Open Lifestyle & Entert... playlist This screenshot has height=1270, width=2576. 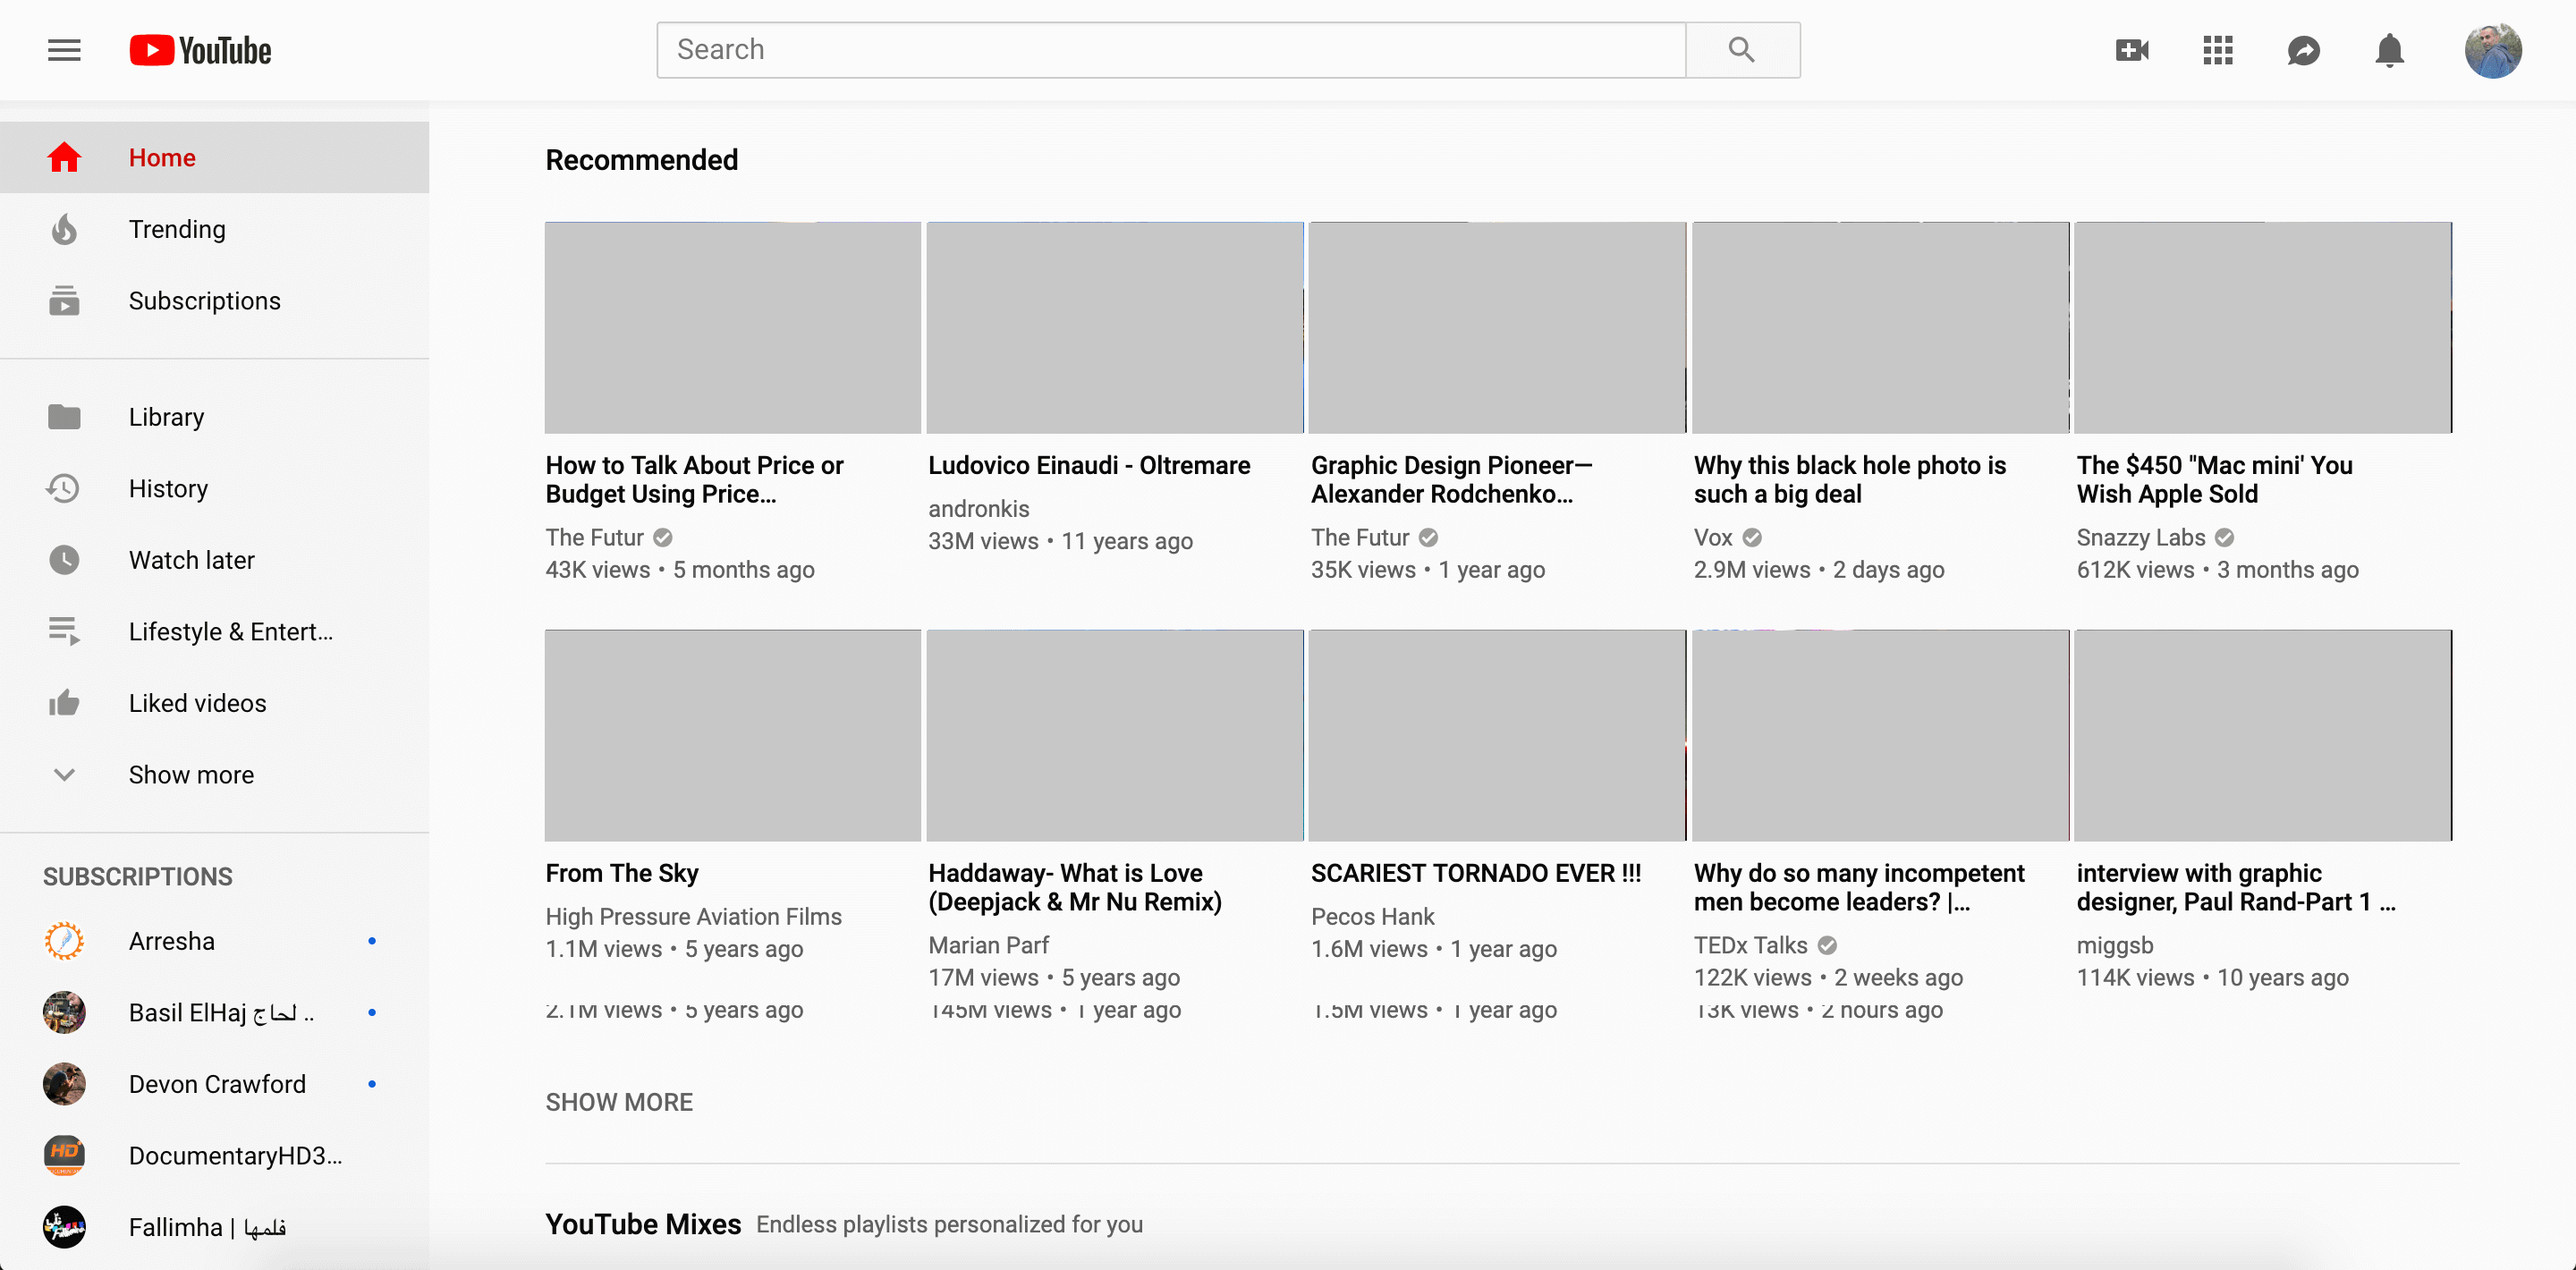pos(230,632)
